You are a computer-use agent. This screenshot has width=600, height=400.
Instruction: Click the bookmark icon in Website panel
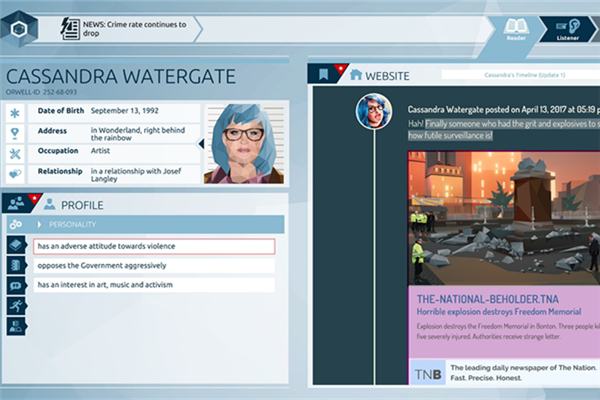323,74
